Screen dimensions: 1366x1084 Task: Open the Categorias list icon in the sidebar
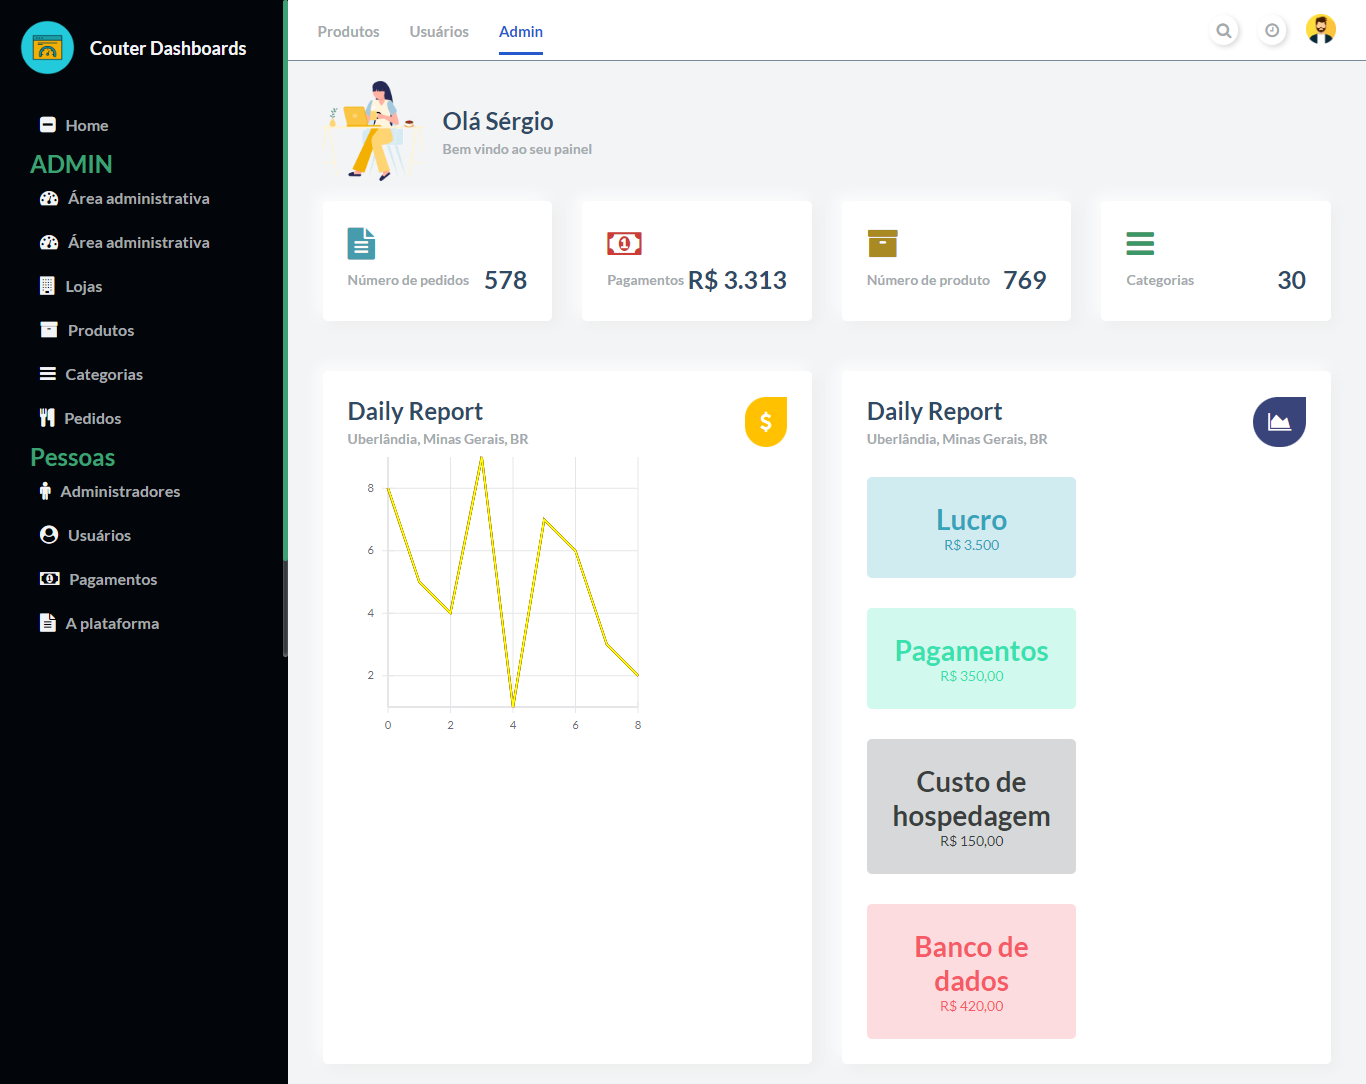pos(48,373)
